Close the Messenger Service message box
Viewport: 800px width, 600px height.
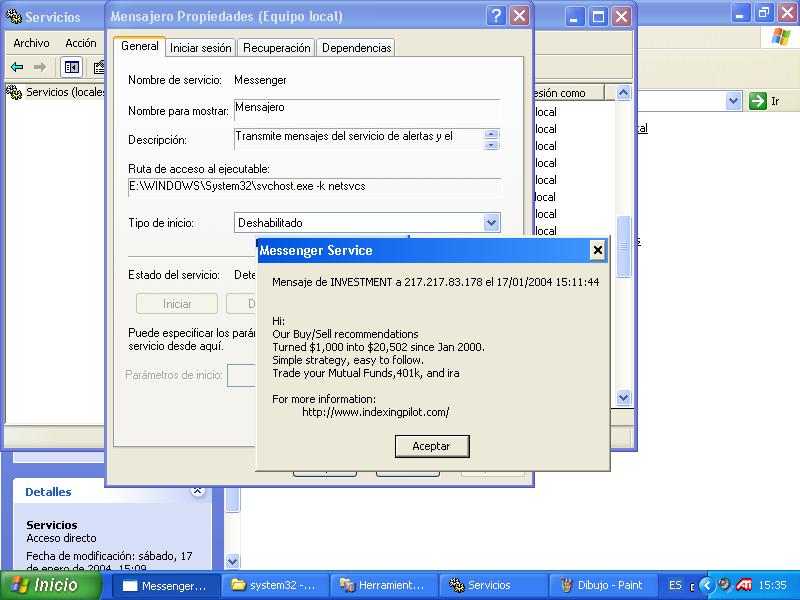(x=597, y=250)
